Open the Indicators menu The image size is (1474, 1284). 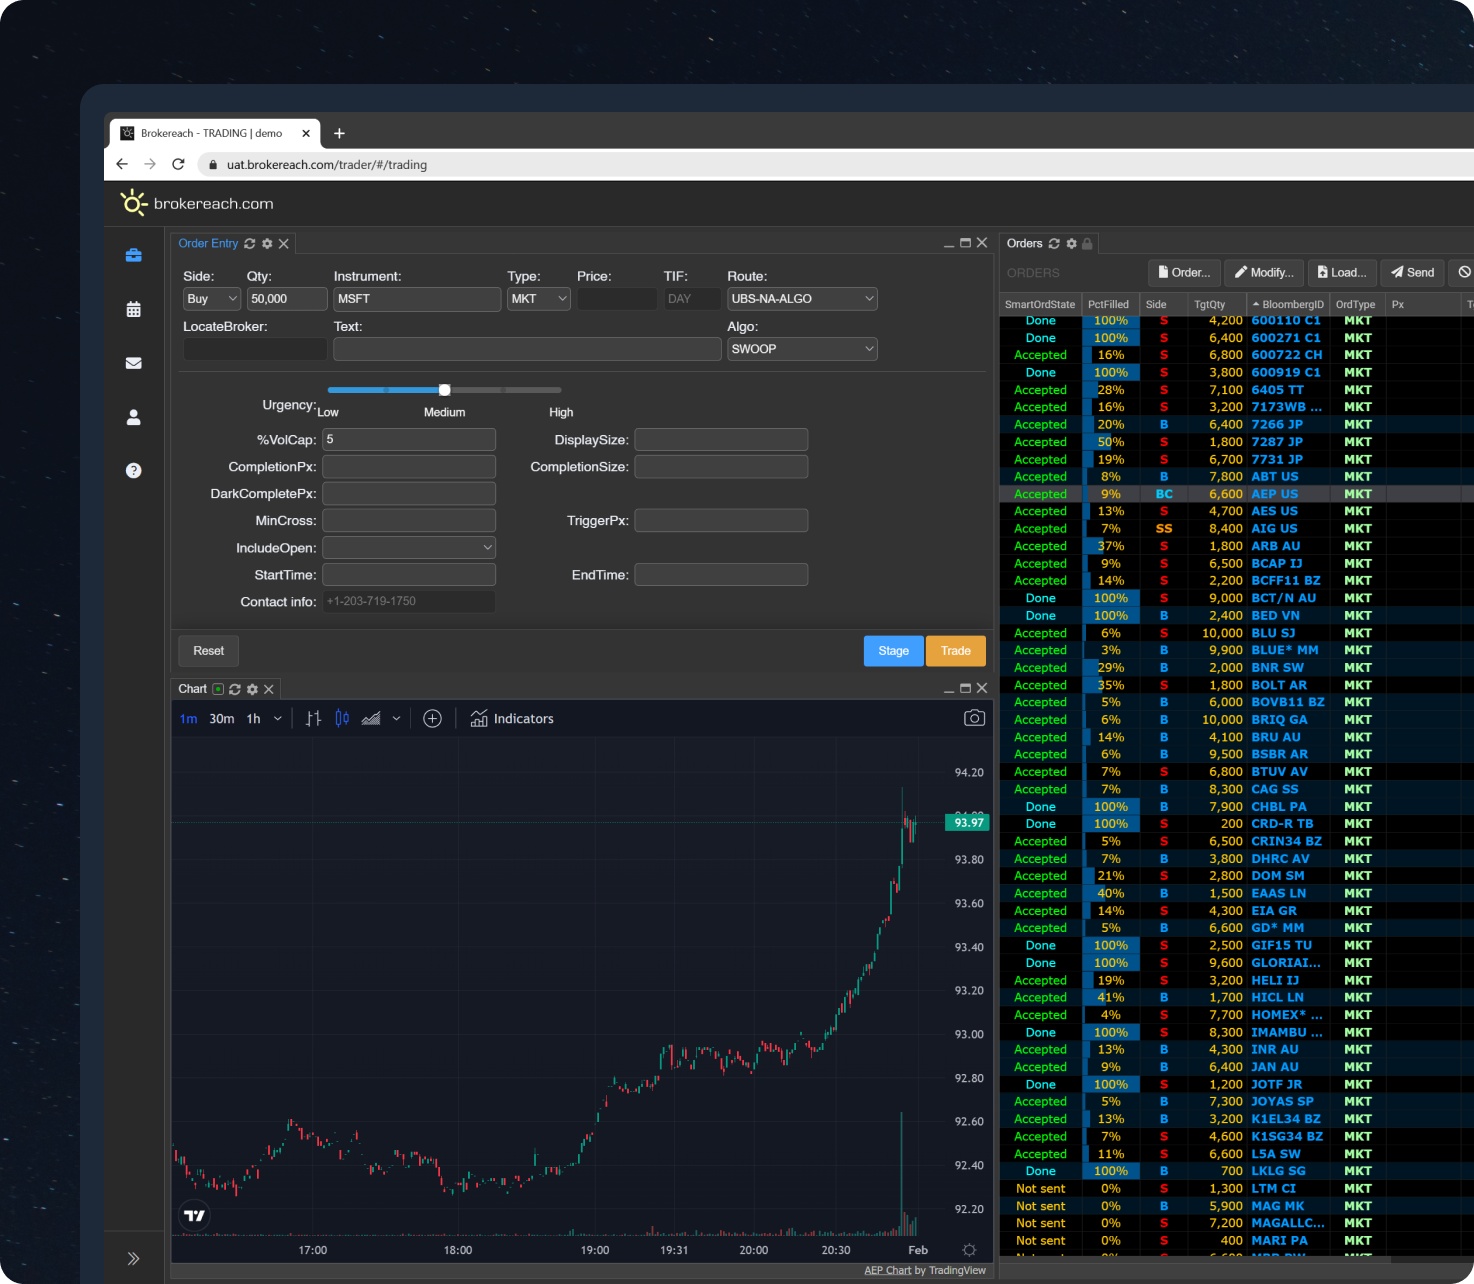click(512, 719)
